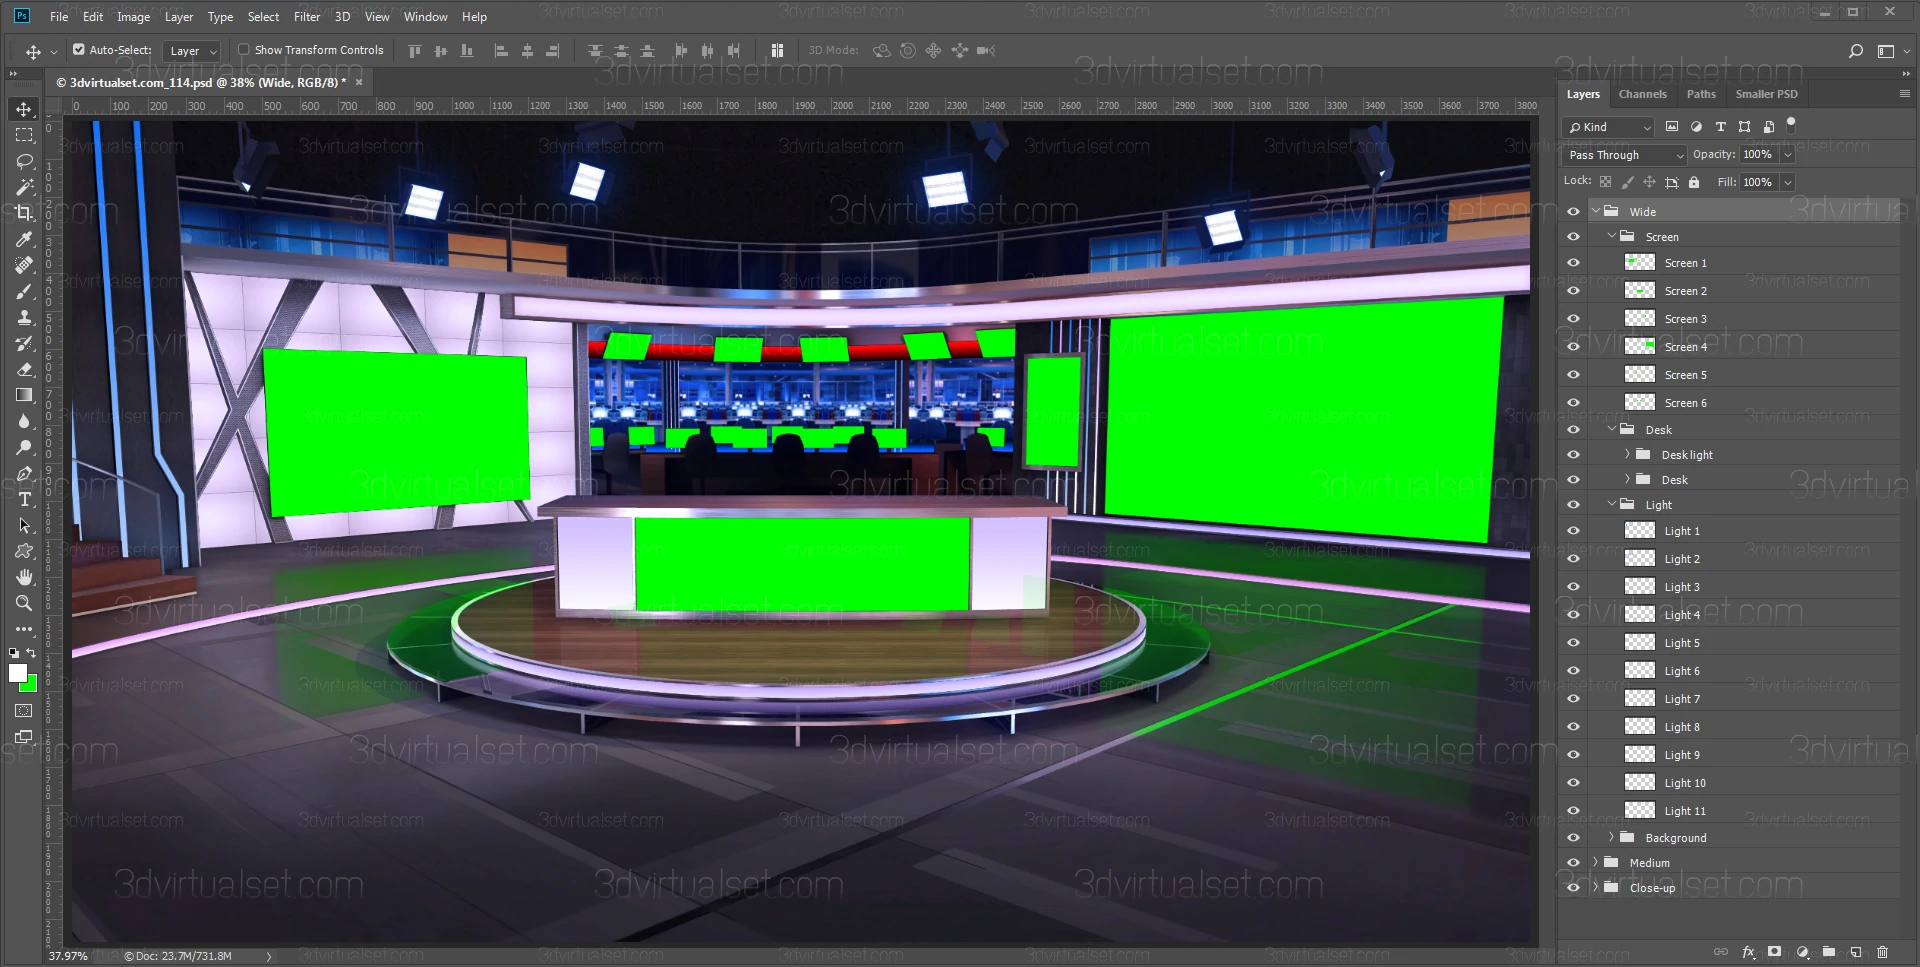Create a new group via folder icon

pyautogui.click(x=1829, y=952)
